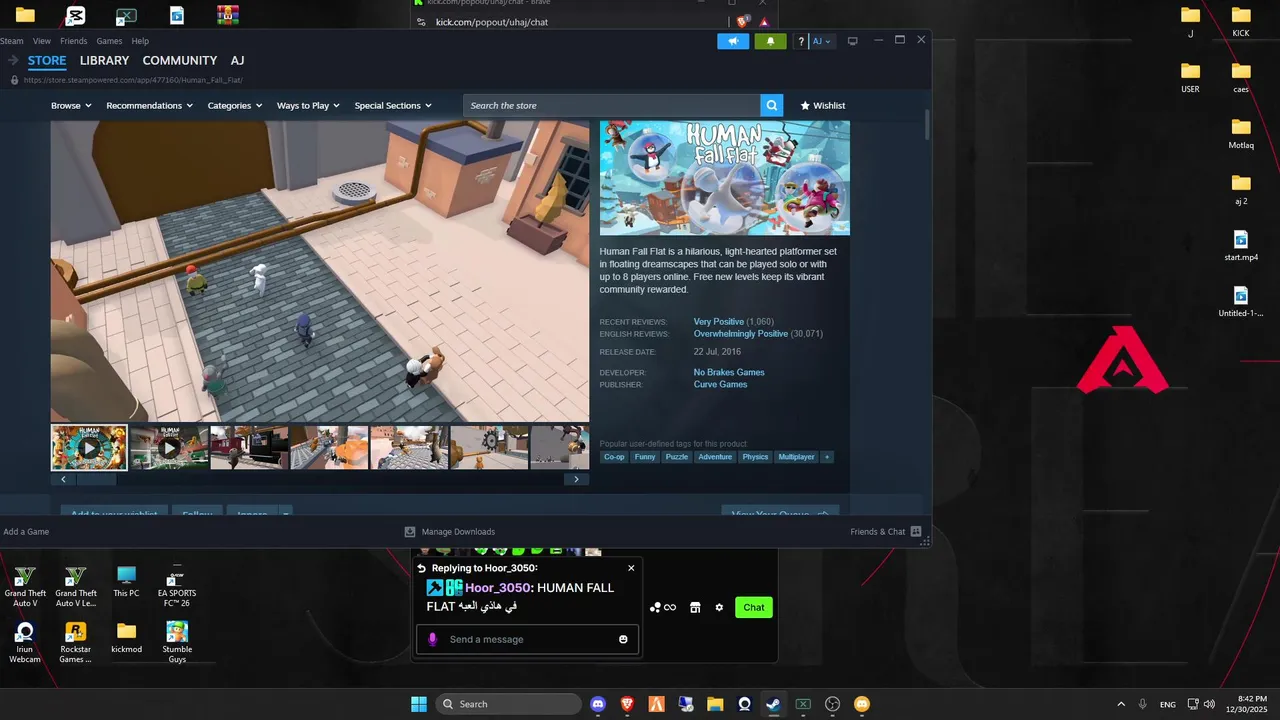Viewport: 1280px width, 720px height.
Task: Expand the Ways to Play dropdown
Action: 308,105
